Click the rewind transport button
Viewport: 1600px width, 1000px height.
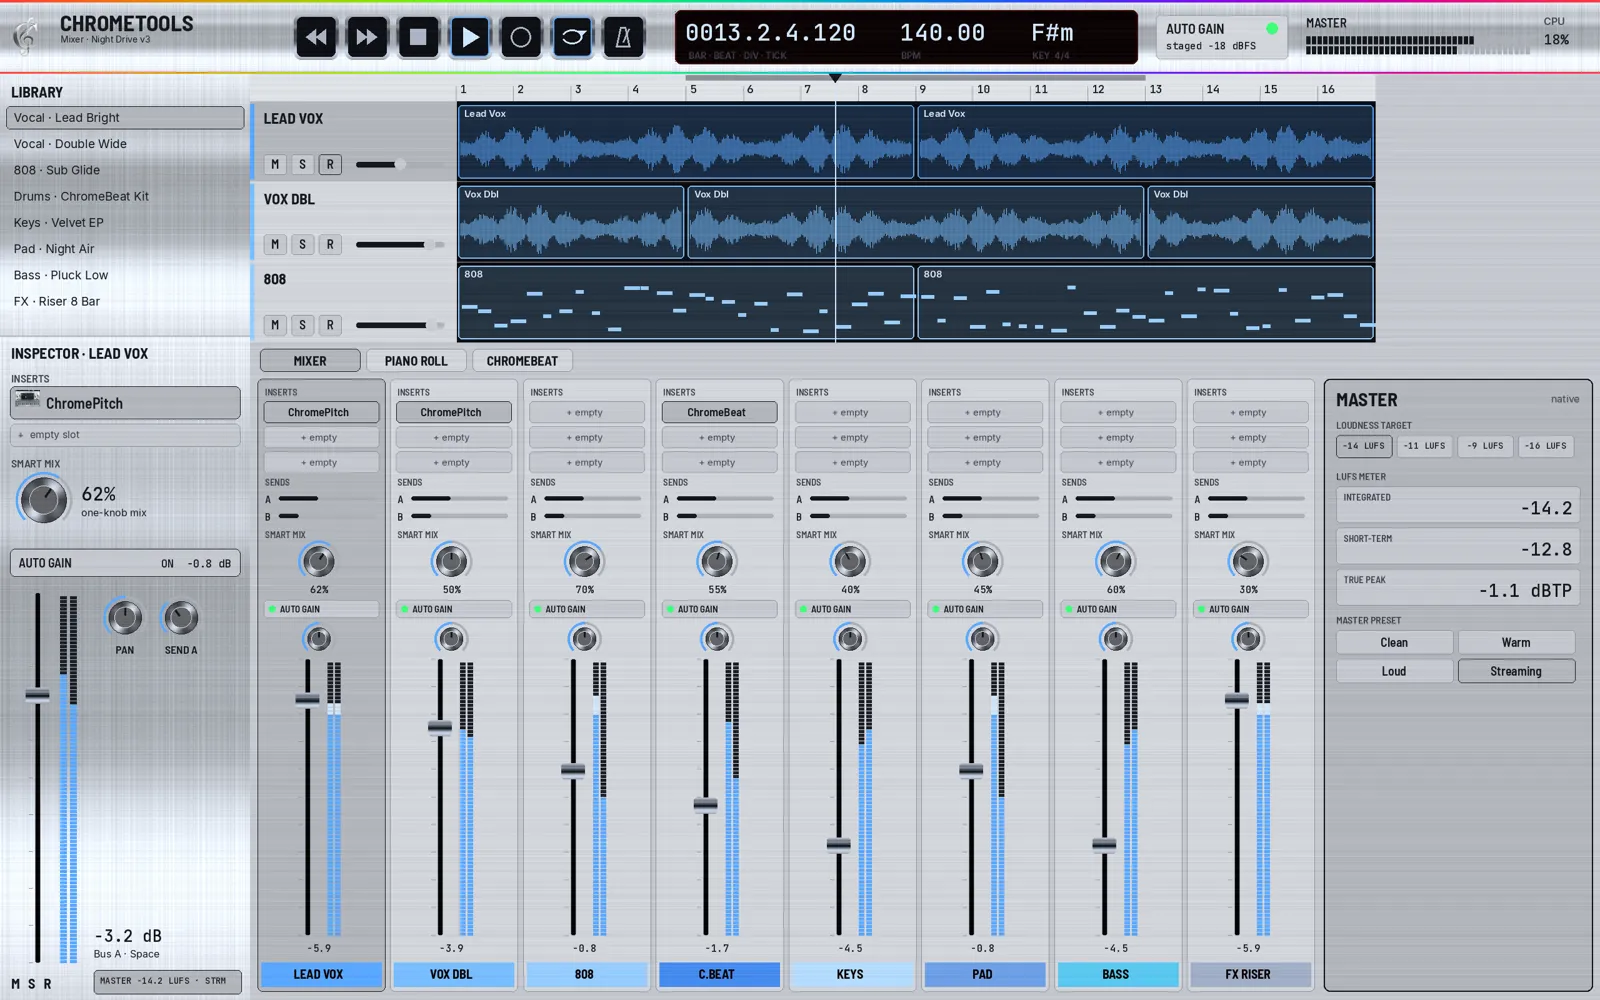316,38
